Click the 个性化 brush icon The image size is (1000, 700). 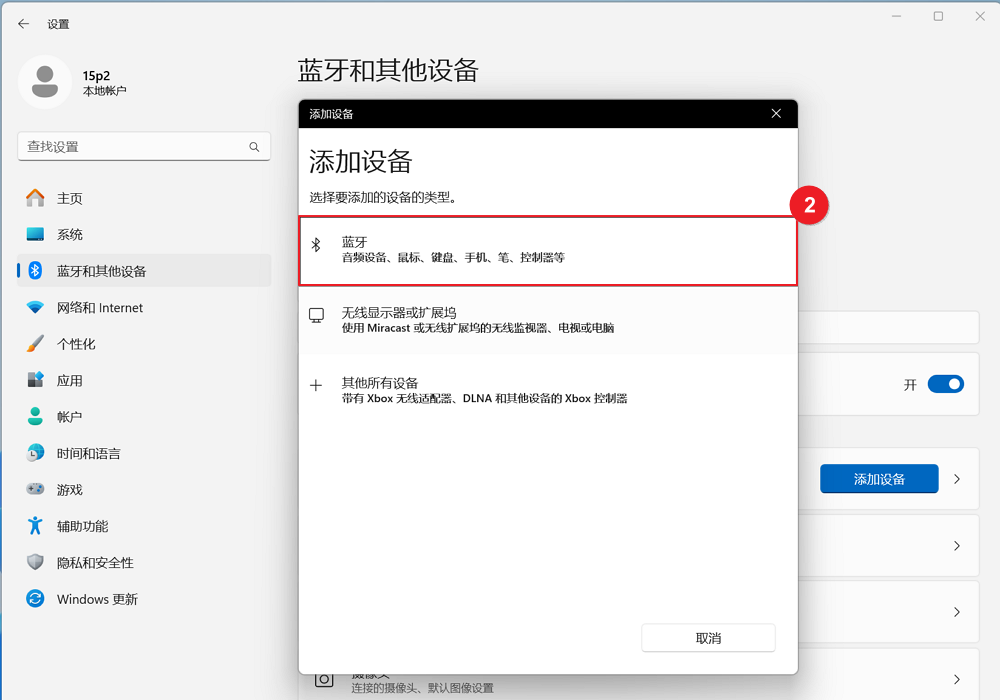[x=33, y=343]
